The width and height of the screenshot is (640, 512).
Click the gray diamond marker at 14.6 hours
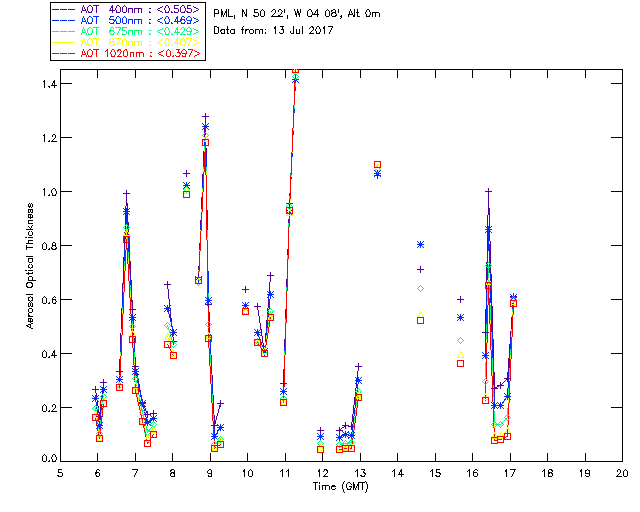point(420,288)
